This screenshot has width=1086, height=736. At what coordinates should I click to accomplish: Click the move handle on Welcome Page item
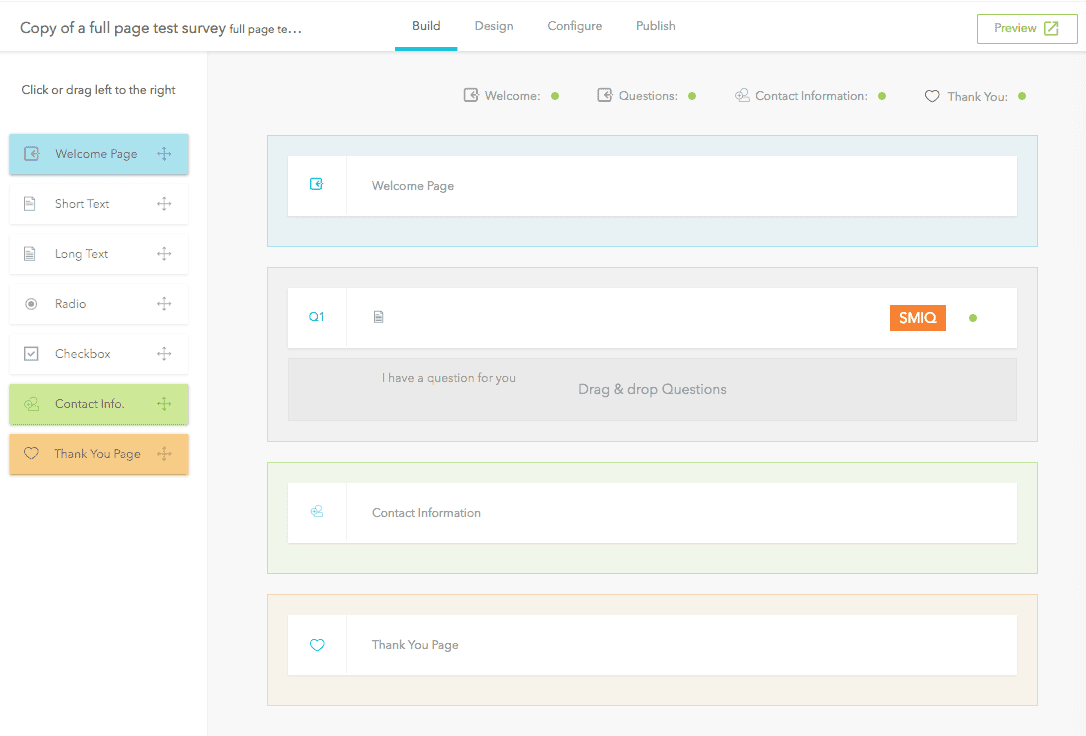tap(165, 154)
